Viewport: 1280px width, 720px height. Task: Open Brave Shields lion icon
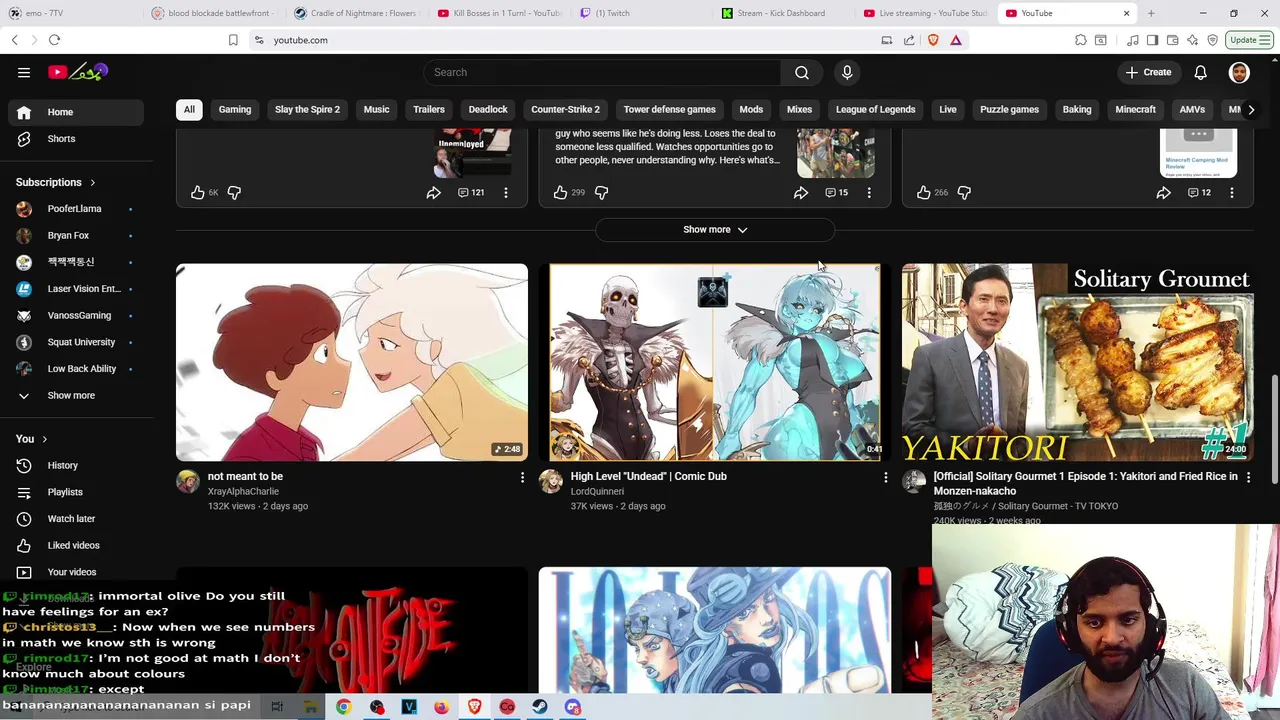(933, 40)
